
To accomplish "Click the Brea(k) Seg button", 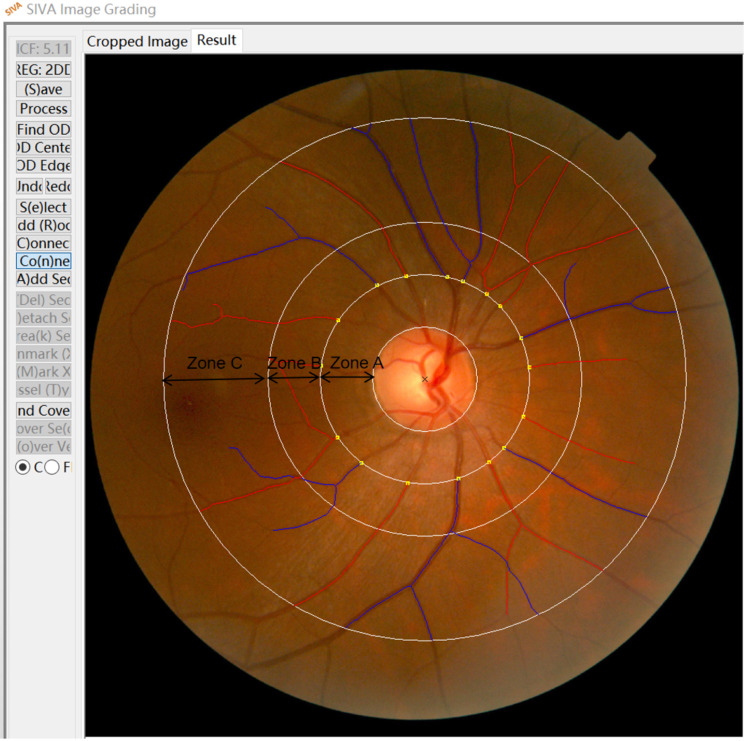I will (43, 336).
